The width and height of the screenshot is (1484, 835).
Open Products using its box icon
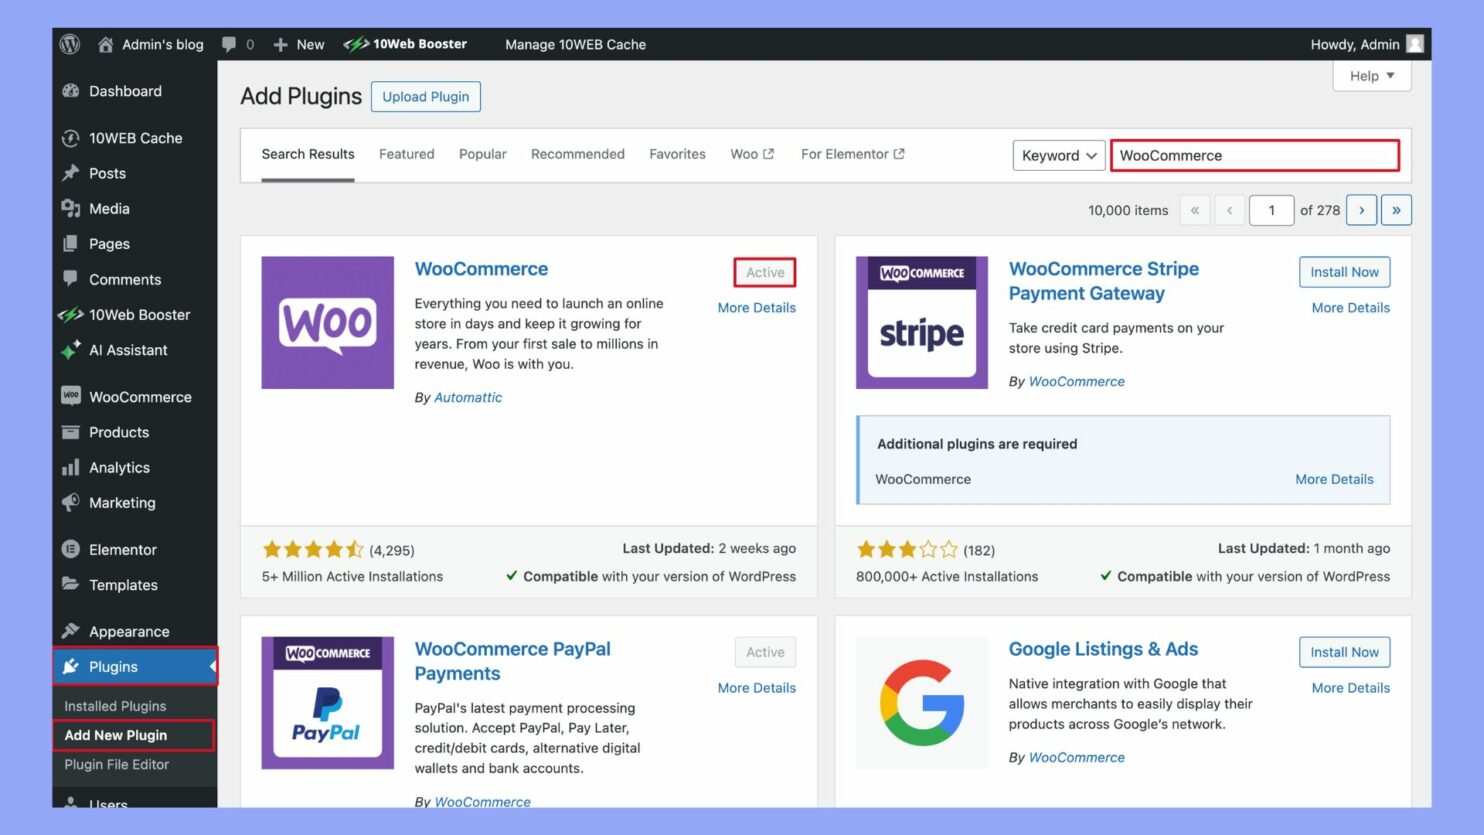click(70, 432)
